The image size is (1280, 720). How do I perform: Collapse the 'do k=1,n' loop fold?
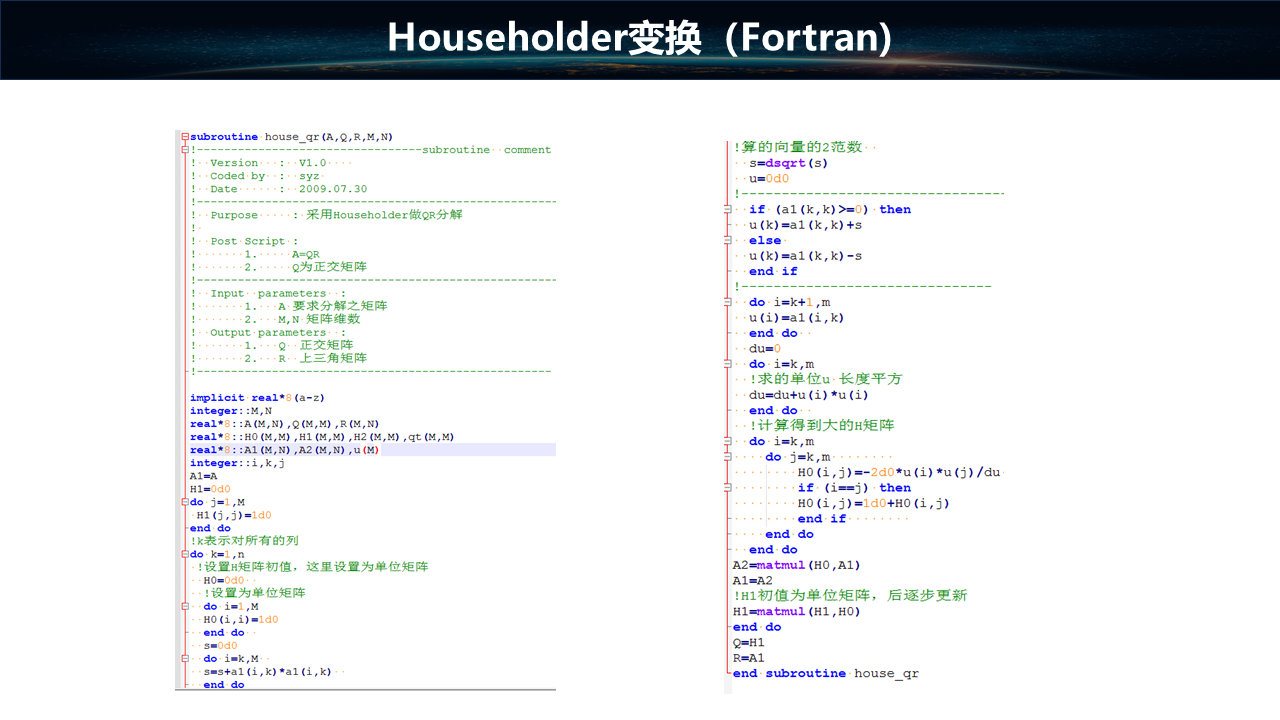(185, 554)
